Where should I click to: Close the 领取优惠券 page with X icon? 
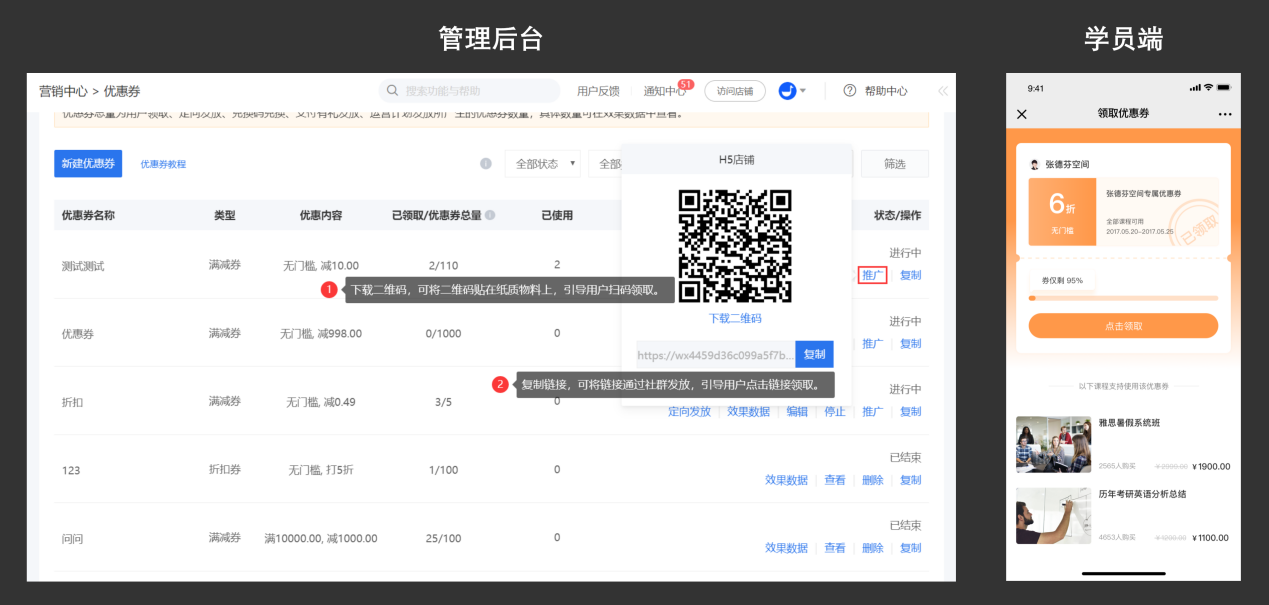(1021, 114)
